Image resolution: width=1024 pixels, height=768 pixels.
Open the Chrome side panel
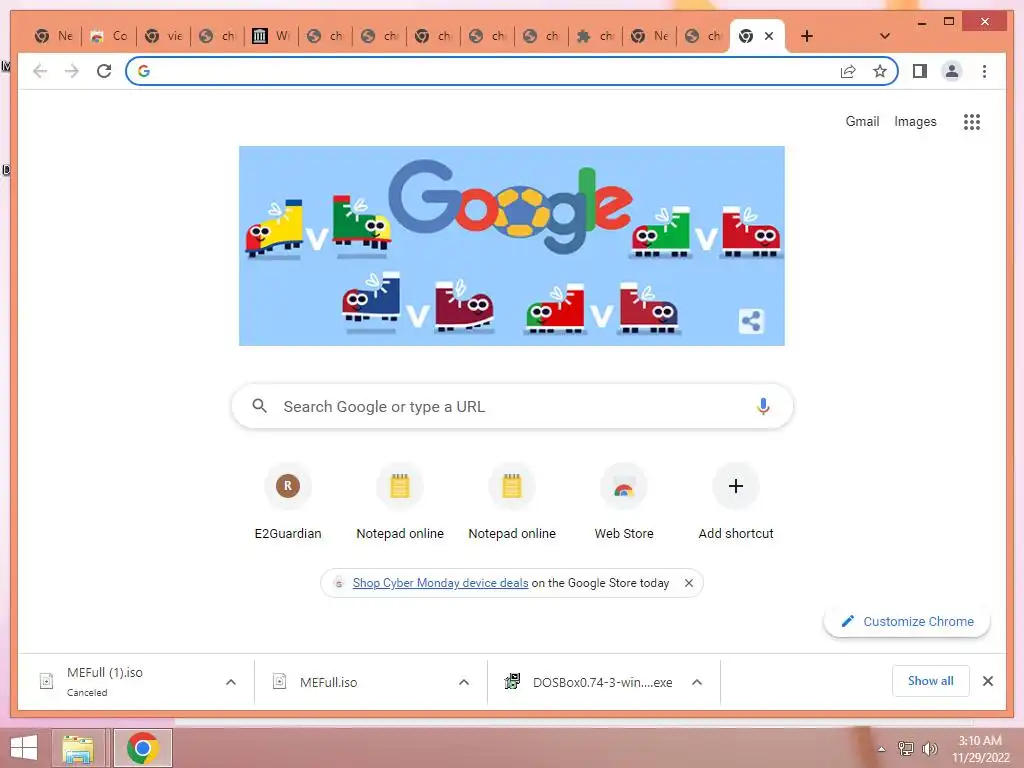pos(920,71)
